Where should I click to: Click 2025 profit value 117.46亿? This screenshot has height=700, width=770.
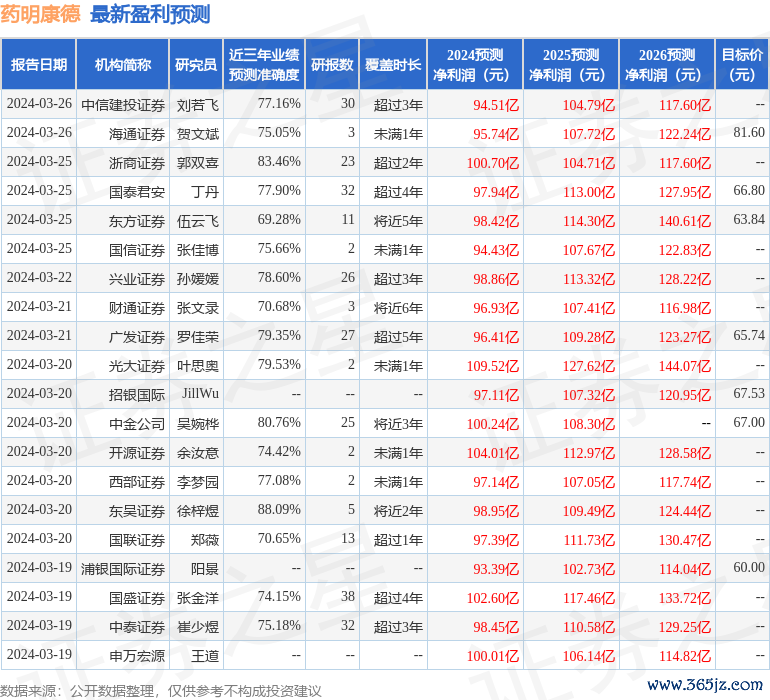click(x=589, y=598)
